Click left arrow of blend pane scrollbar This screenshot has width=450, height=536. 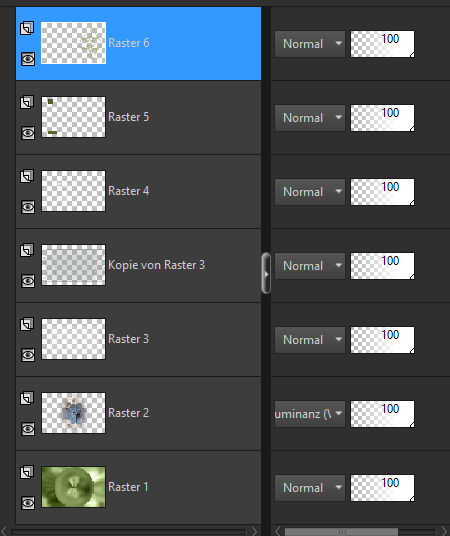(x=278, y=531)
